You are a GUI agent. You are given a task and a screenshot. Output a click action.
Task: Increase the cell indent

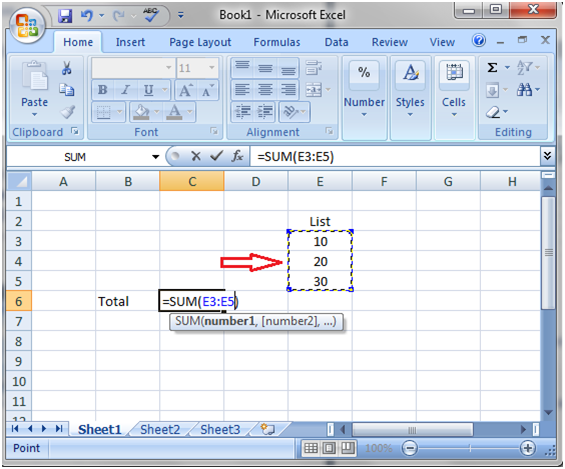pyautogui.click(x=265, y=112)
